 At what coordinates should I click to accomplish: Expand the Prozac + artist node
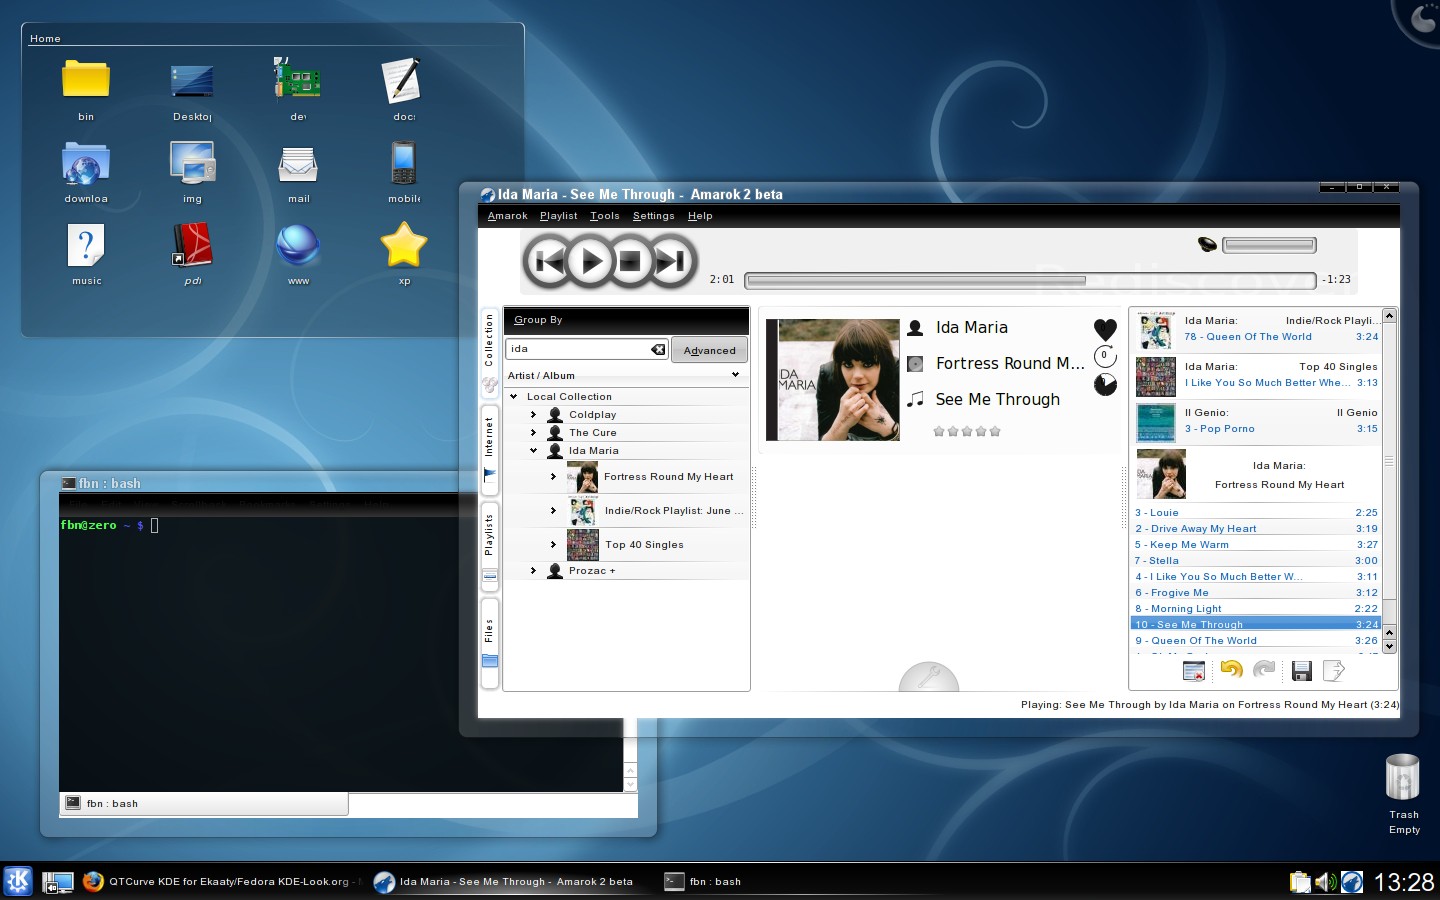534,571
